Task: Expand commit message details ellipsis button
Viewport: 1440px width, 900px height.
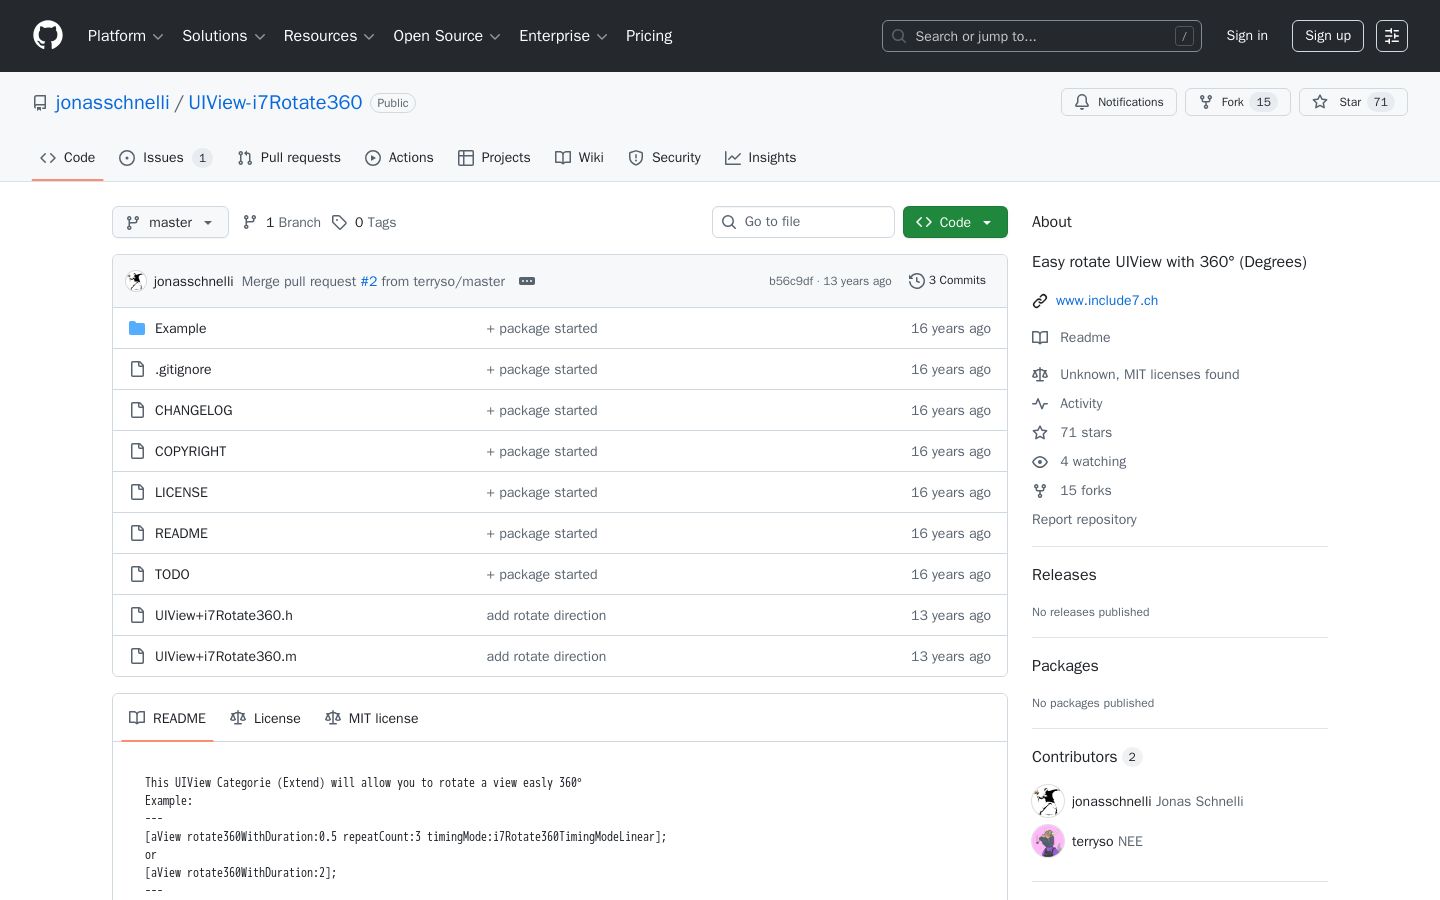Action: point(527,281)
